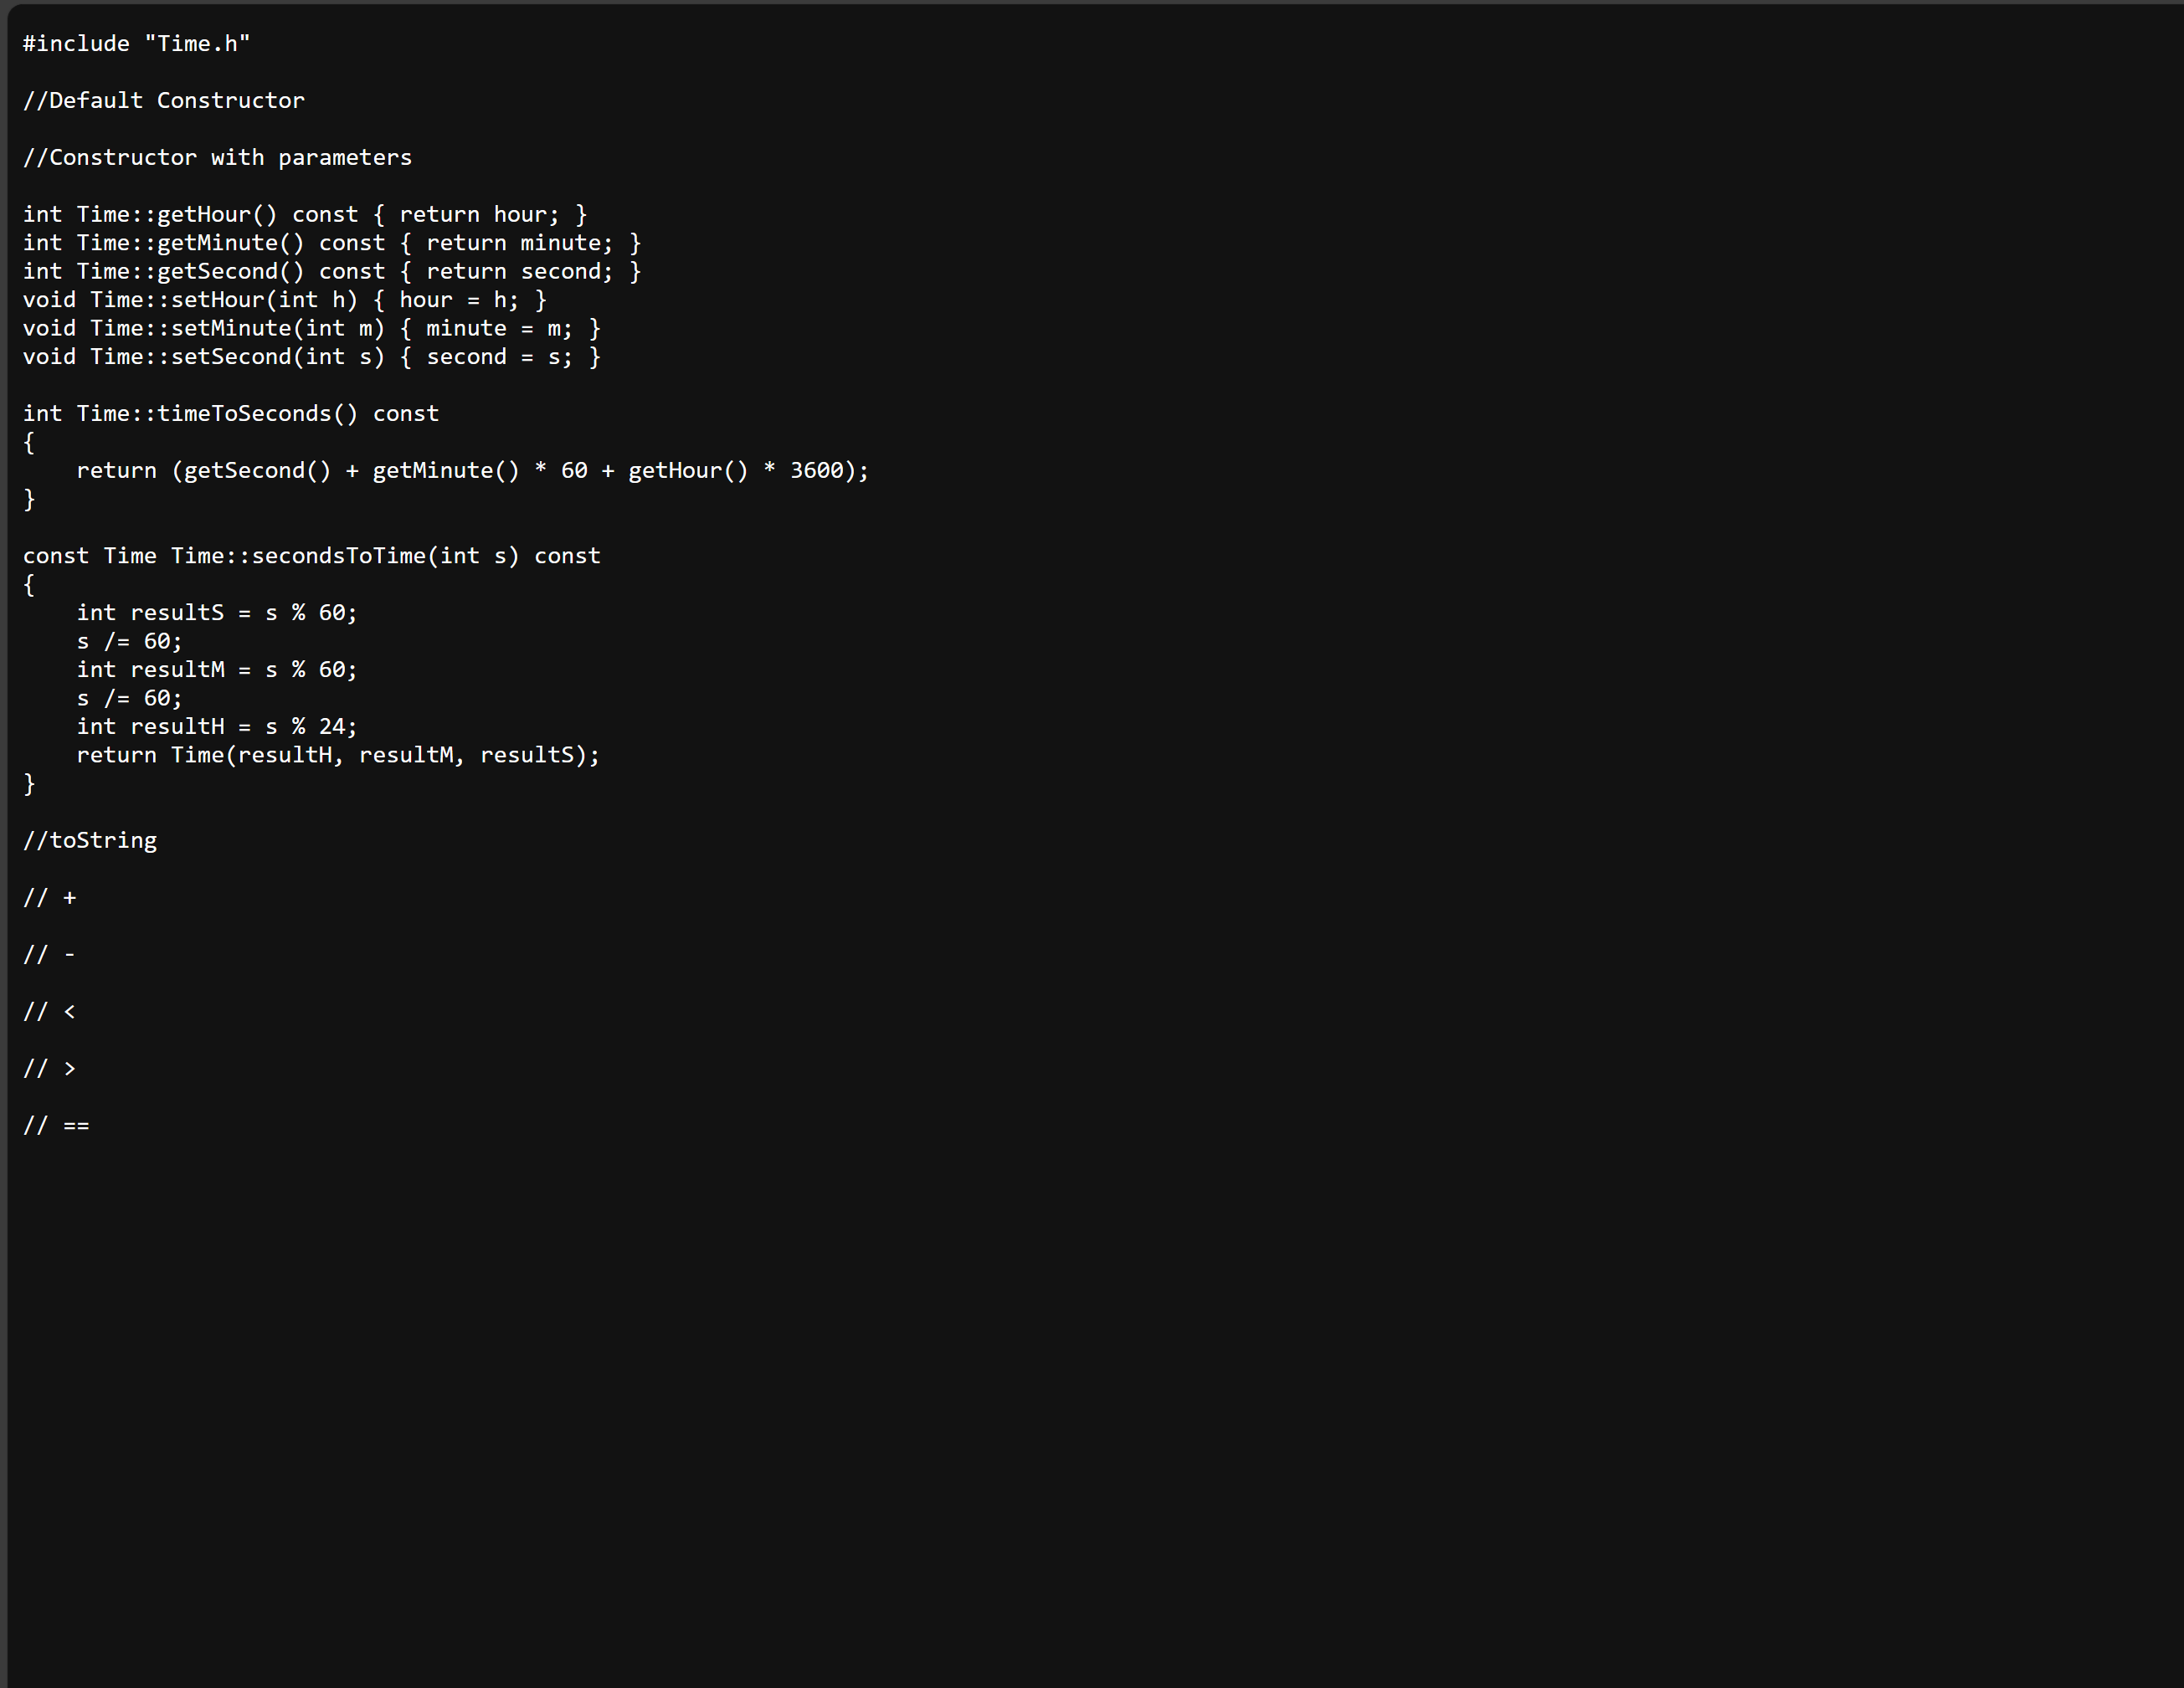Click the secondsToTime(int s) declaration line
Screen dimensions: 2184x1688
click(x=312, y=556)
